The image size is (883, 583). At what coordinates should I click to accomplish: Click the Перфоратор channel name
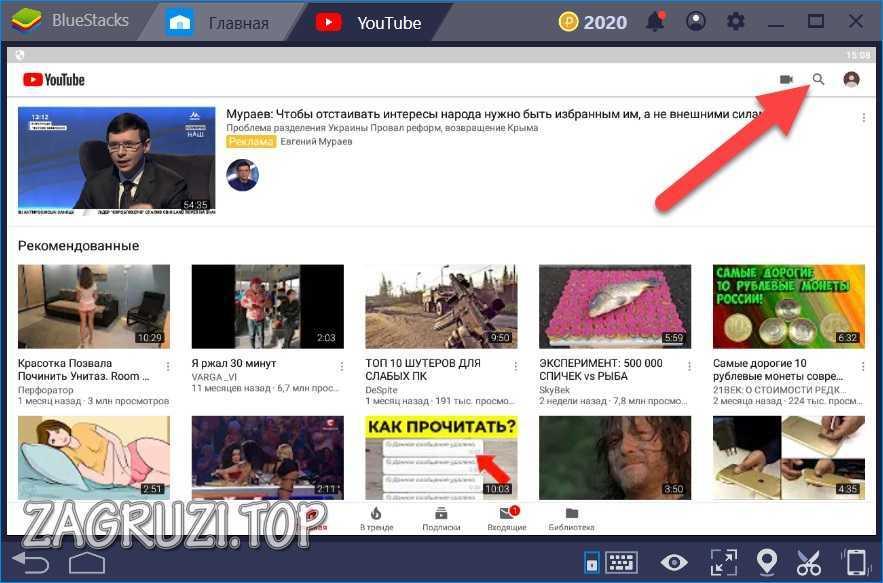(46, 390)
